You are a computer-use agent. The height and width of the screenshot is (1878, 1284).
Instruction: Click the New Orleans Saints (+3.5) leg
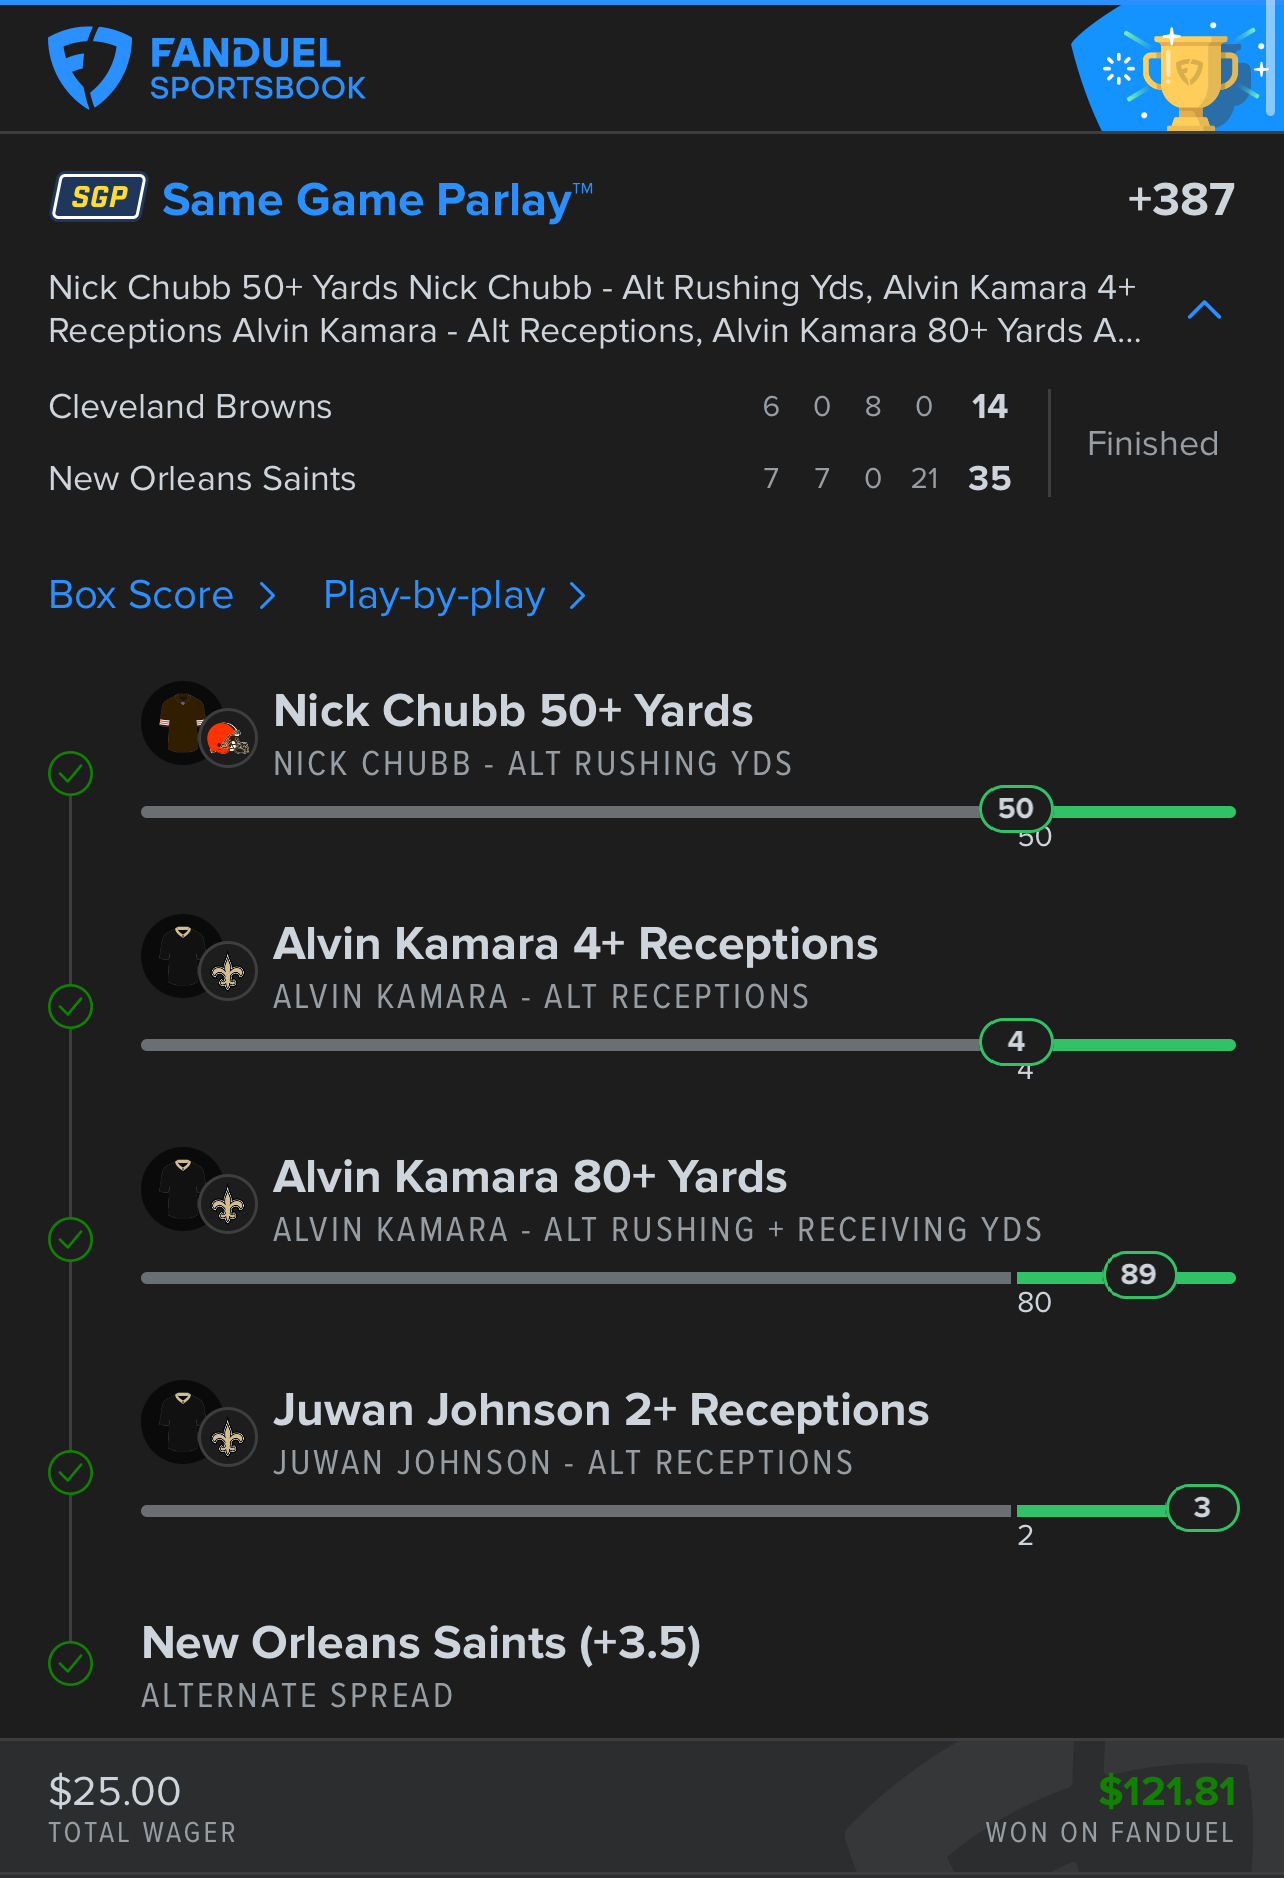pos(421,1643)
